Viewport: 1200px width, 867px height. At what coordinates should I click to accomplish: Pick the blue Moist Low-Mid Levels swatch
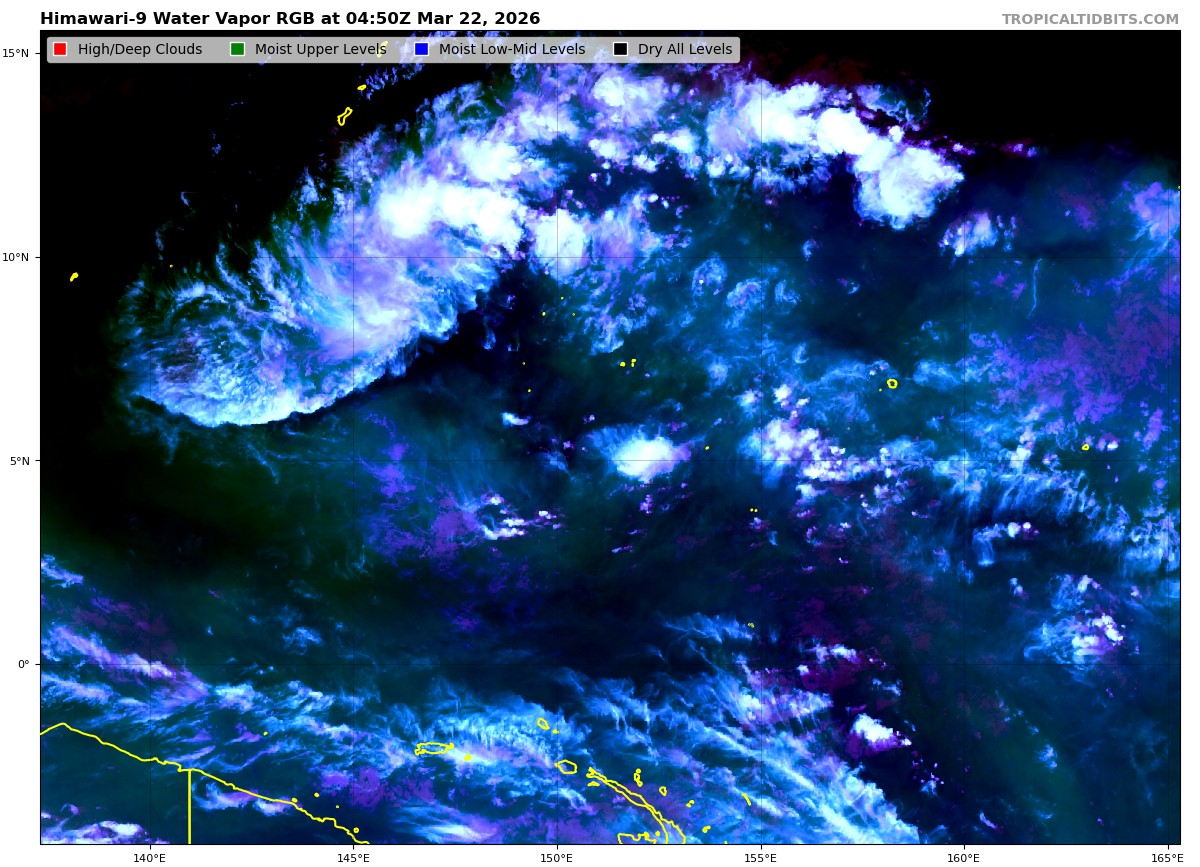(x=421, y=50)
